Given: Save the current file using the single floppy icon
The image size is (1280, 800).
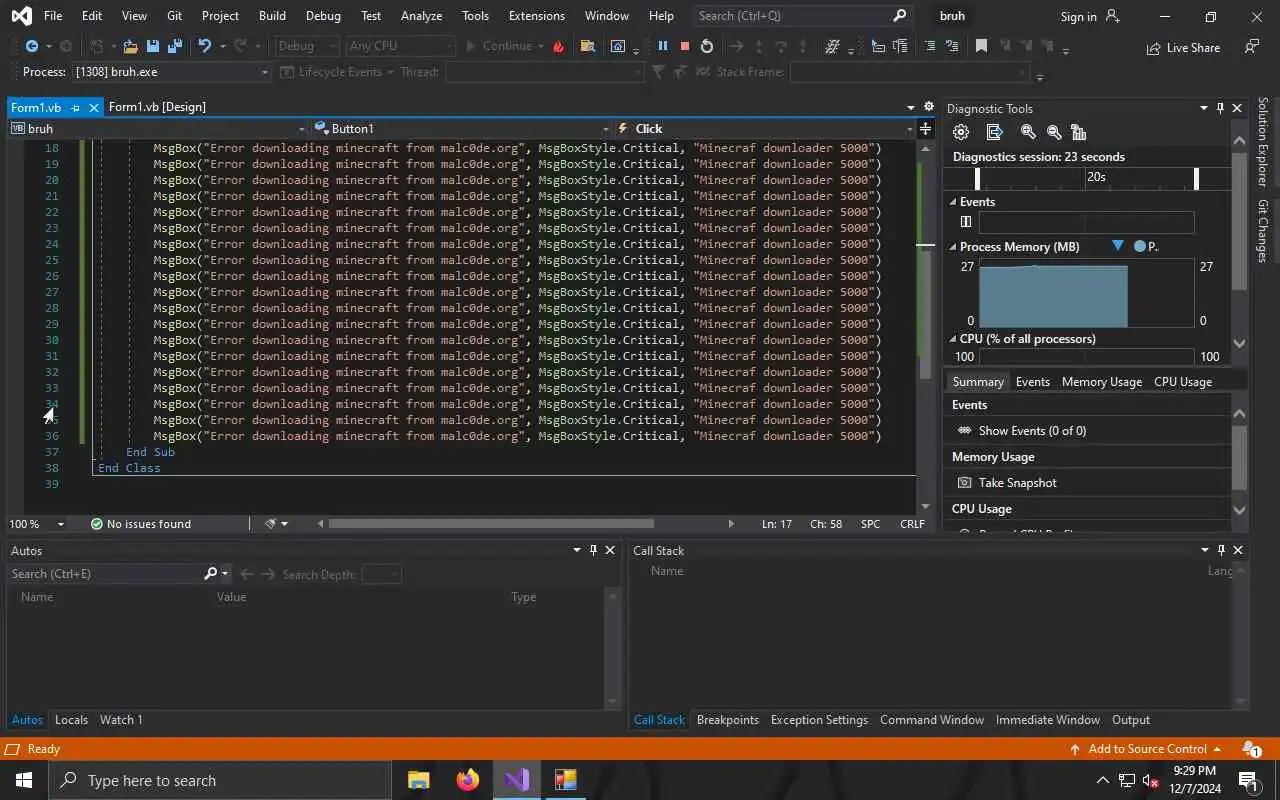Looking at the screenshot, I should point(153,46).
